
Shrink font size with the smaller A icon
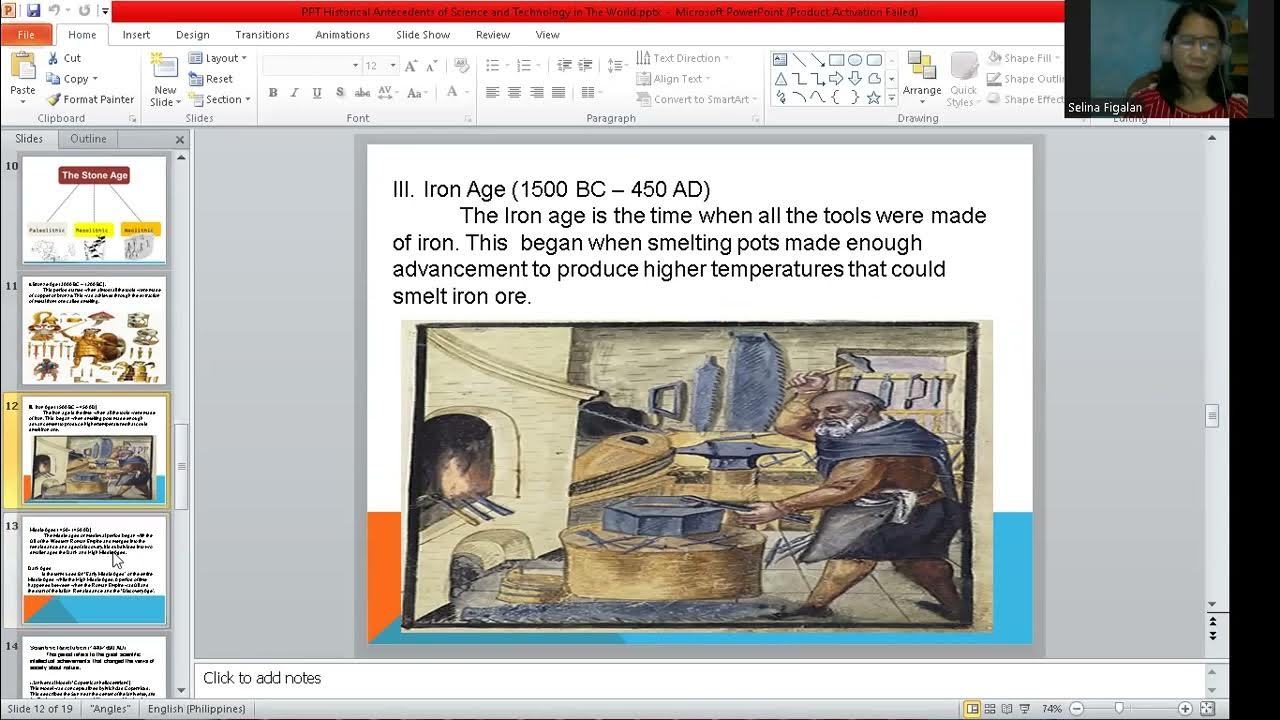click(432, 65)
